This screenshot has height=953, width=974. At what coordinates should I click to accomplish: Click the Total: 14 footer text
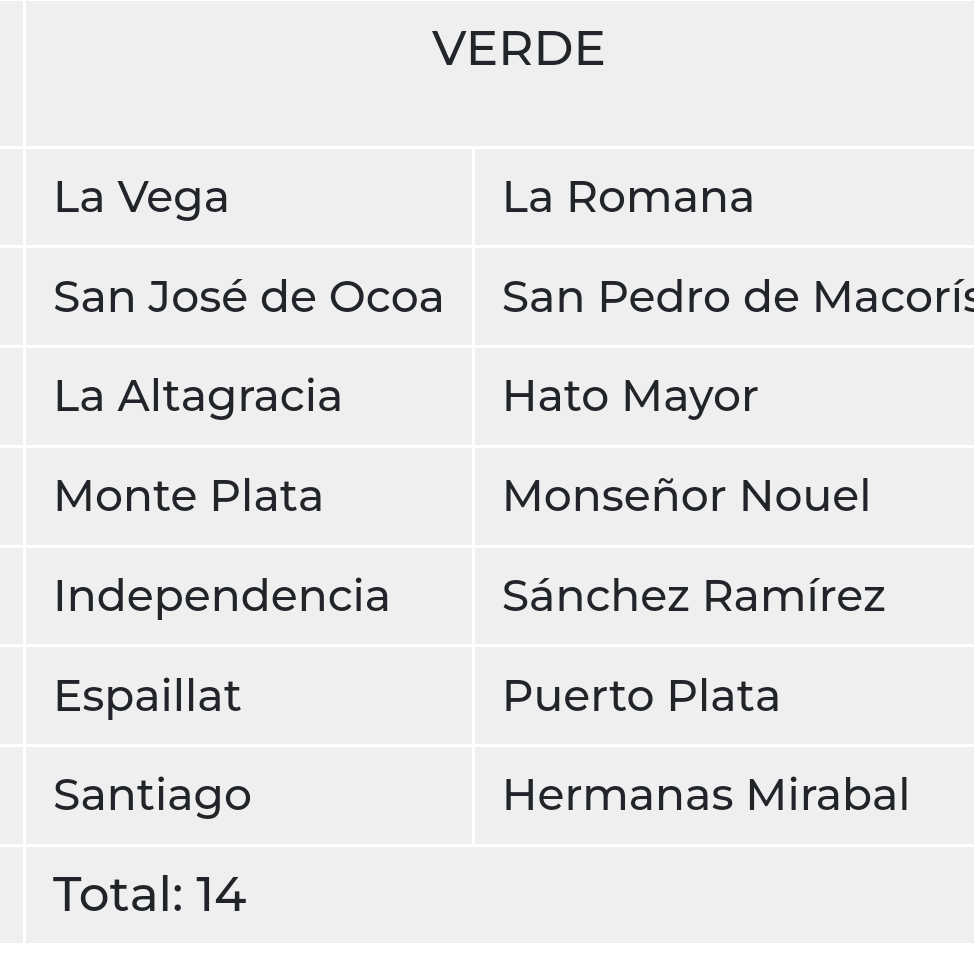point(150,895)
